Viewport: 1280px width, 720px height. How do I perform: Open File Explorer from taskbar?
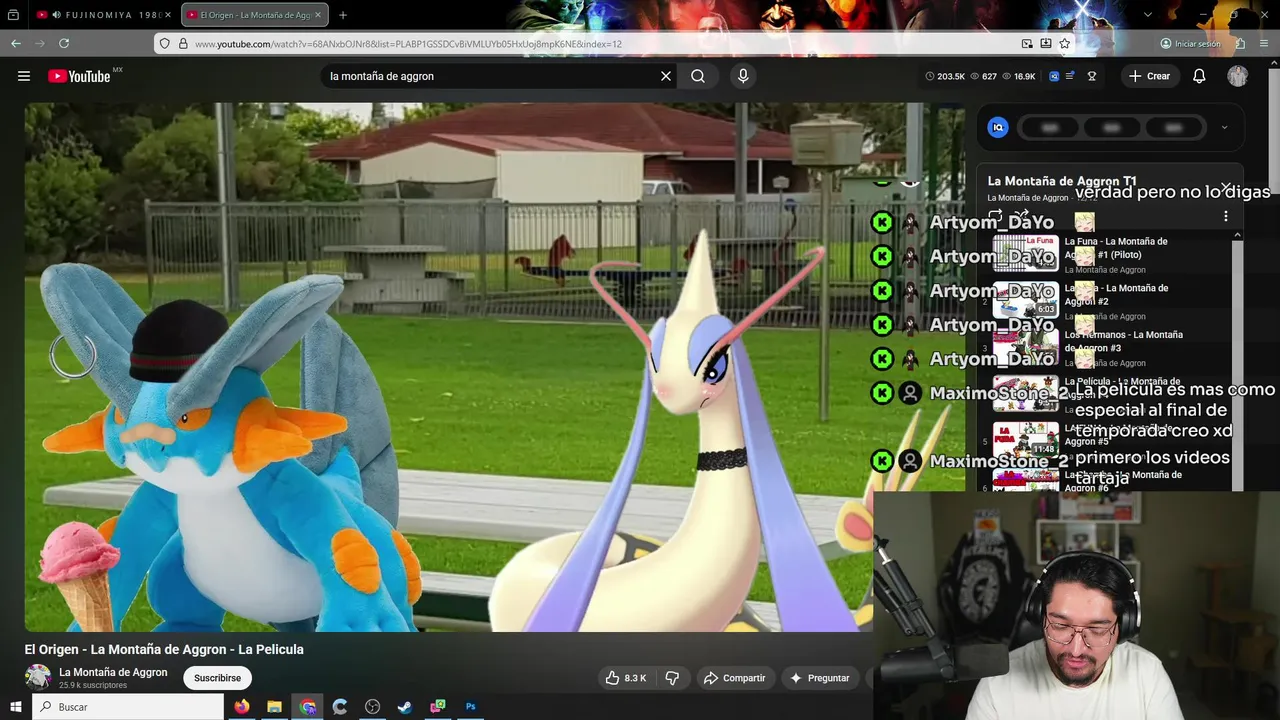pyautogui.click(x=274, y=707)
